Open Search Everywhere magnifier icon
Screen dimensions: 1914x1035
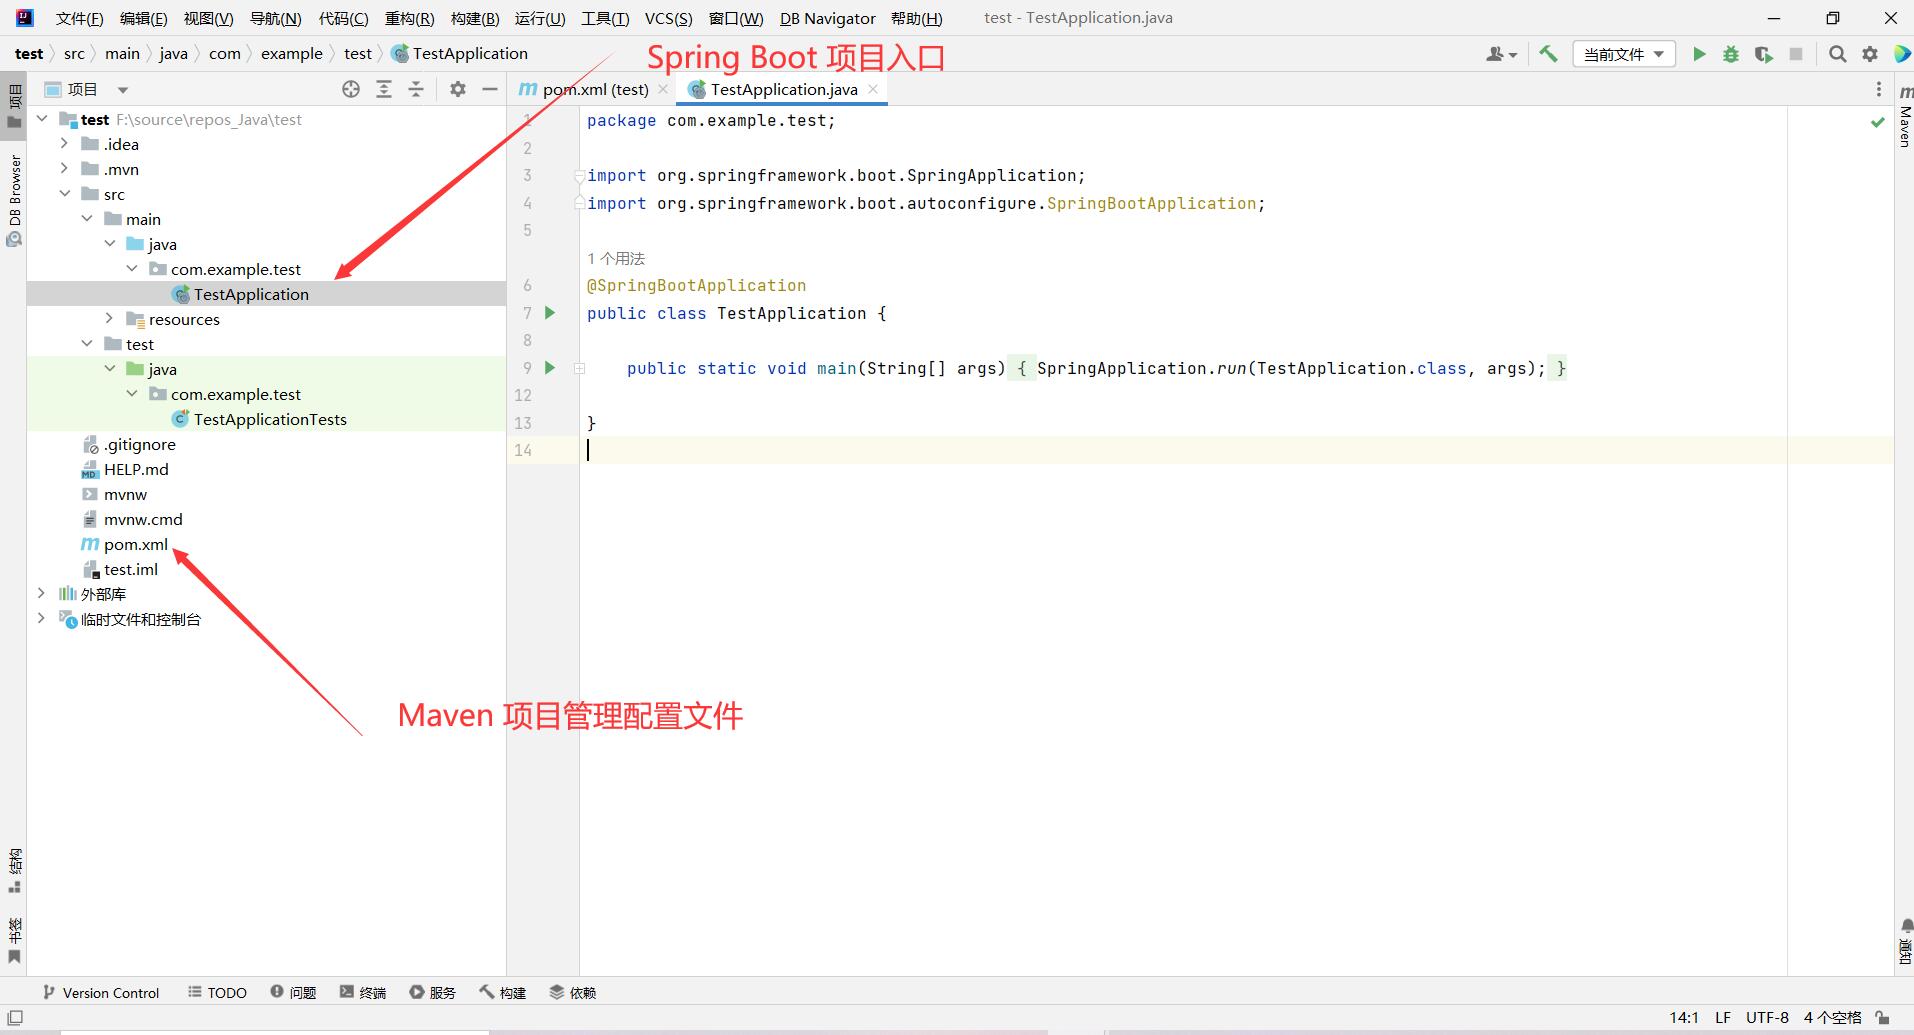[x=1837, y=54]
